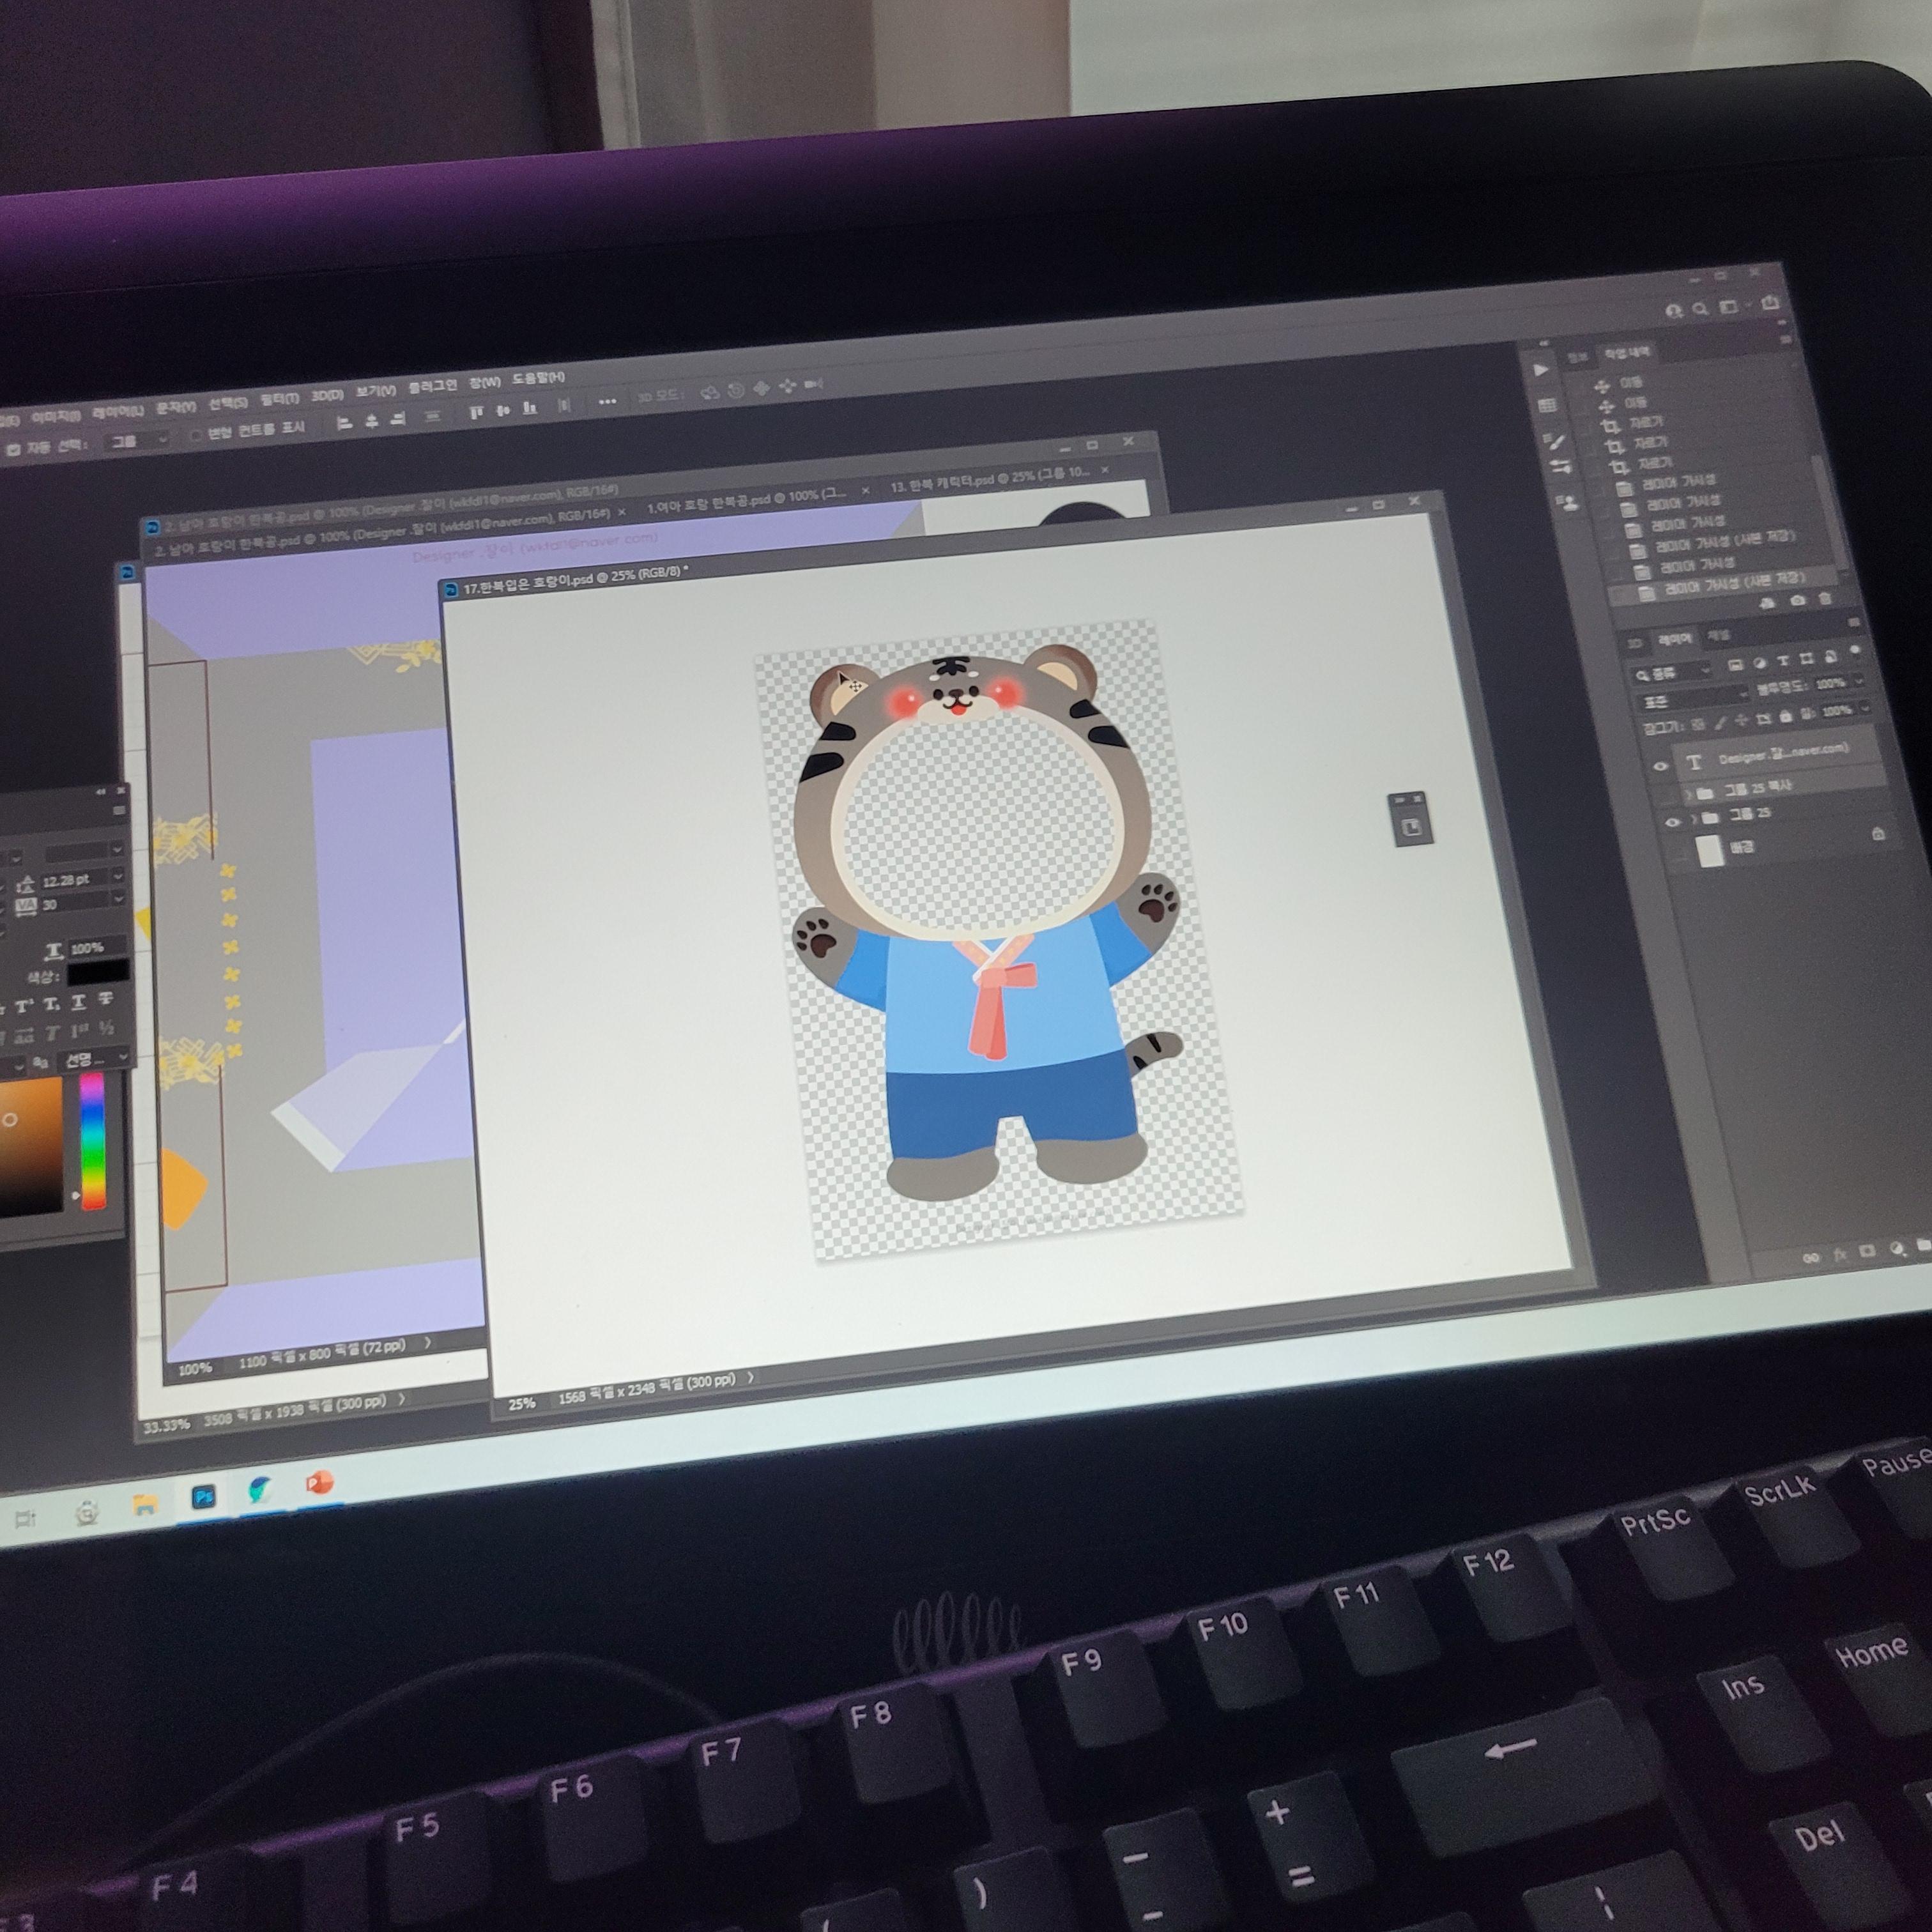Open the 보기(V) menu
Screen dimensions: 1932x1932
coord(376,391)
